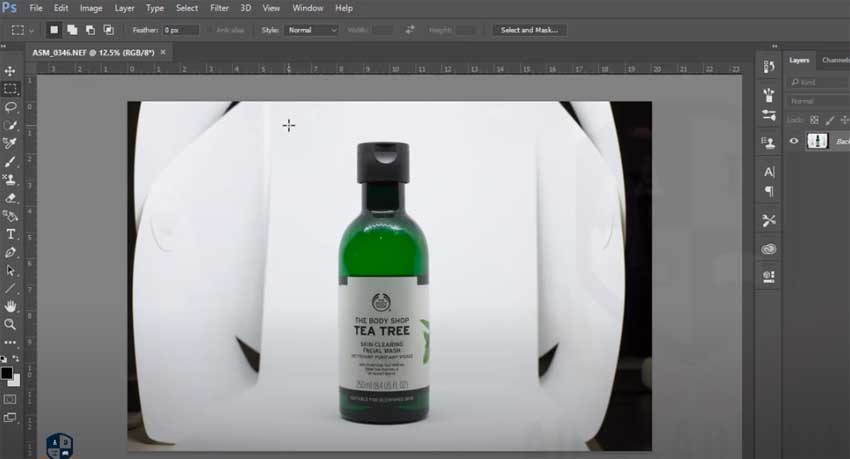
Task: Choose Add to Selection mode
Action: coord(72,30)
